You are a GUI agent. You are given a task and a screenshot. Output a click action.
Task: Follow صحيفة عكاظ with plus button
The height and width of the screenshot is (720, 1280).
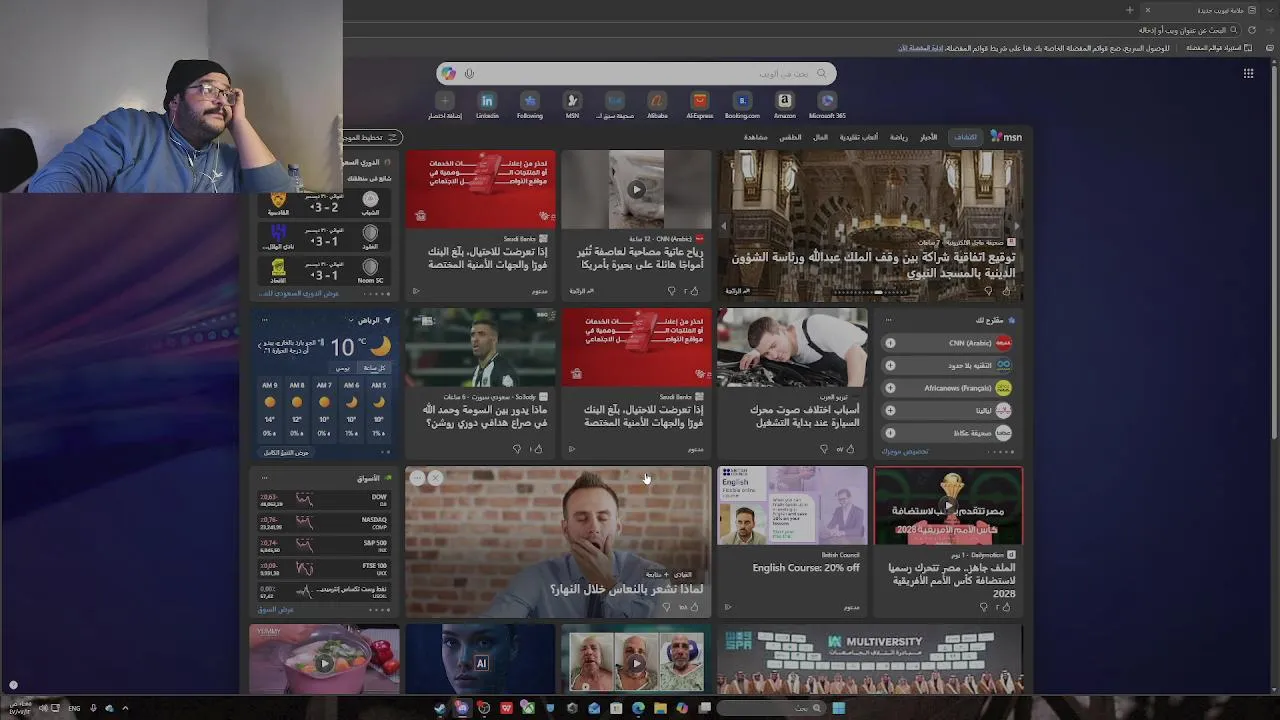(890, 433)
